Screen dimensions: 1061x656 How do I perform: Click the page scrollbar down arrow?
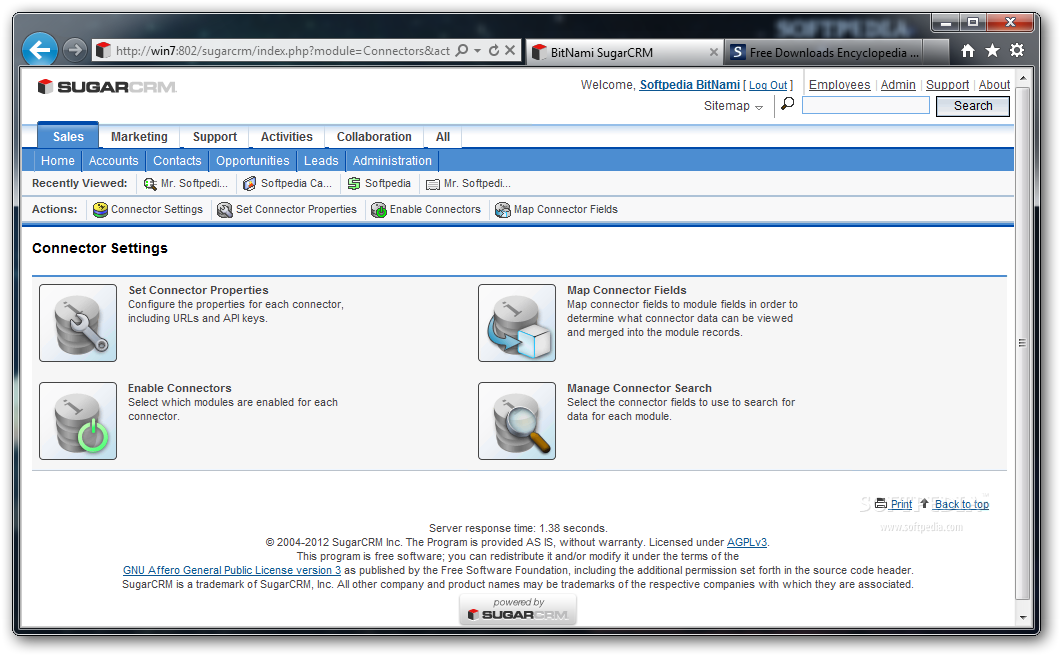pos(1023,617)
